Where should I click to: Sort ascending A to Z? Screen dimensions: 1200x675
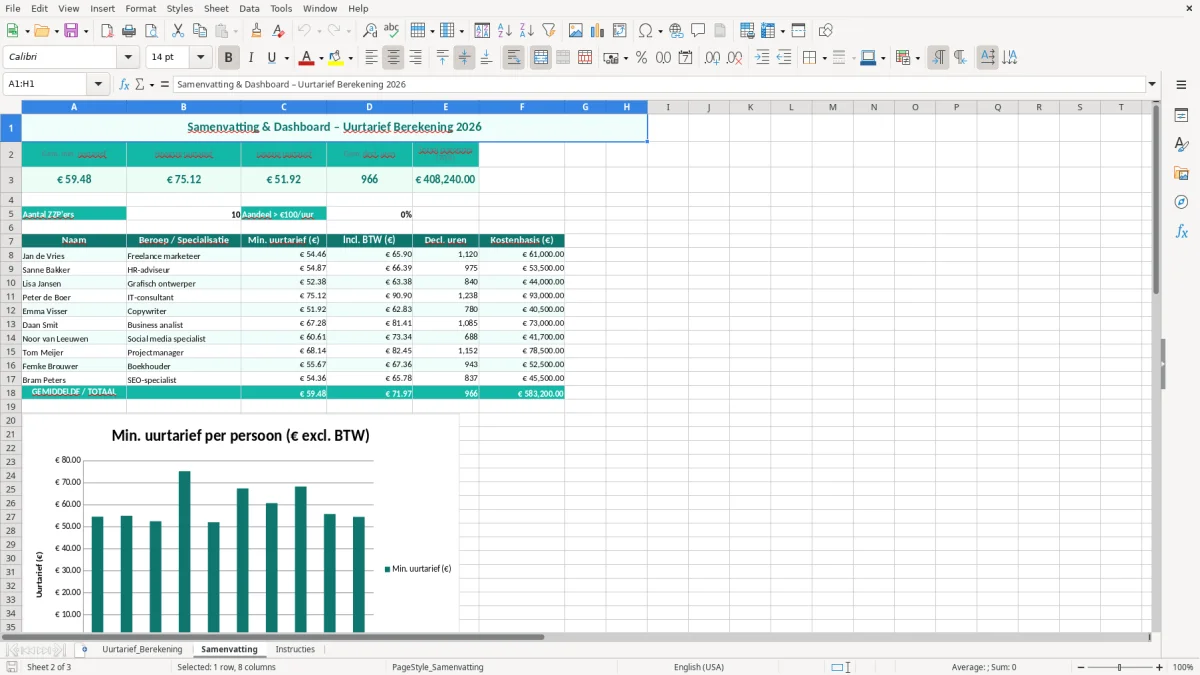click(x=505, y=31)
